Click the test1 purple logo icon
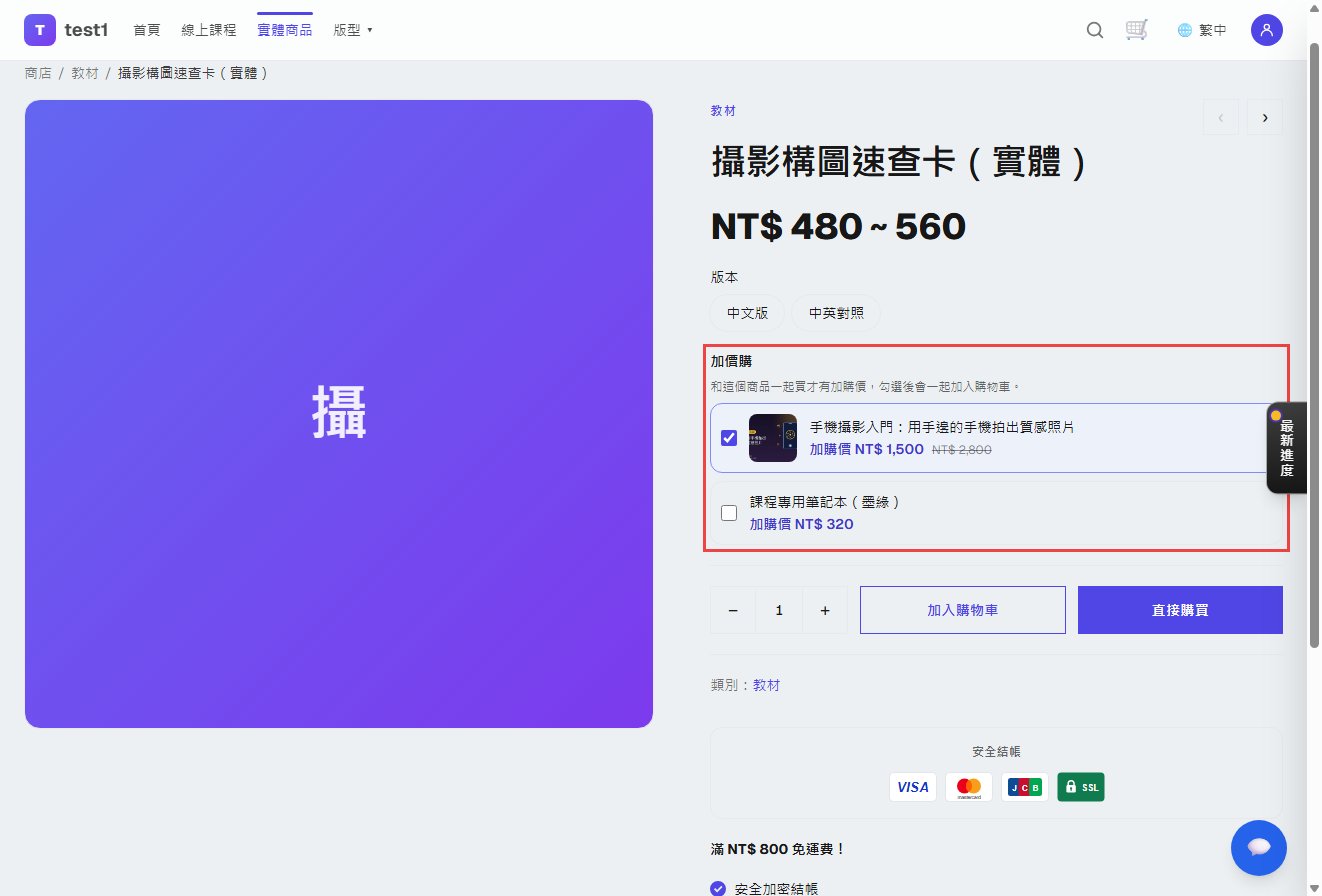Image resolution: width=1322 pixels, height=896 pixels. click(x=40, y=30)
